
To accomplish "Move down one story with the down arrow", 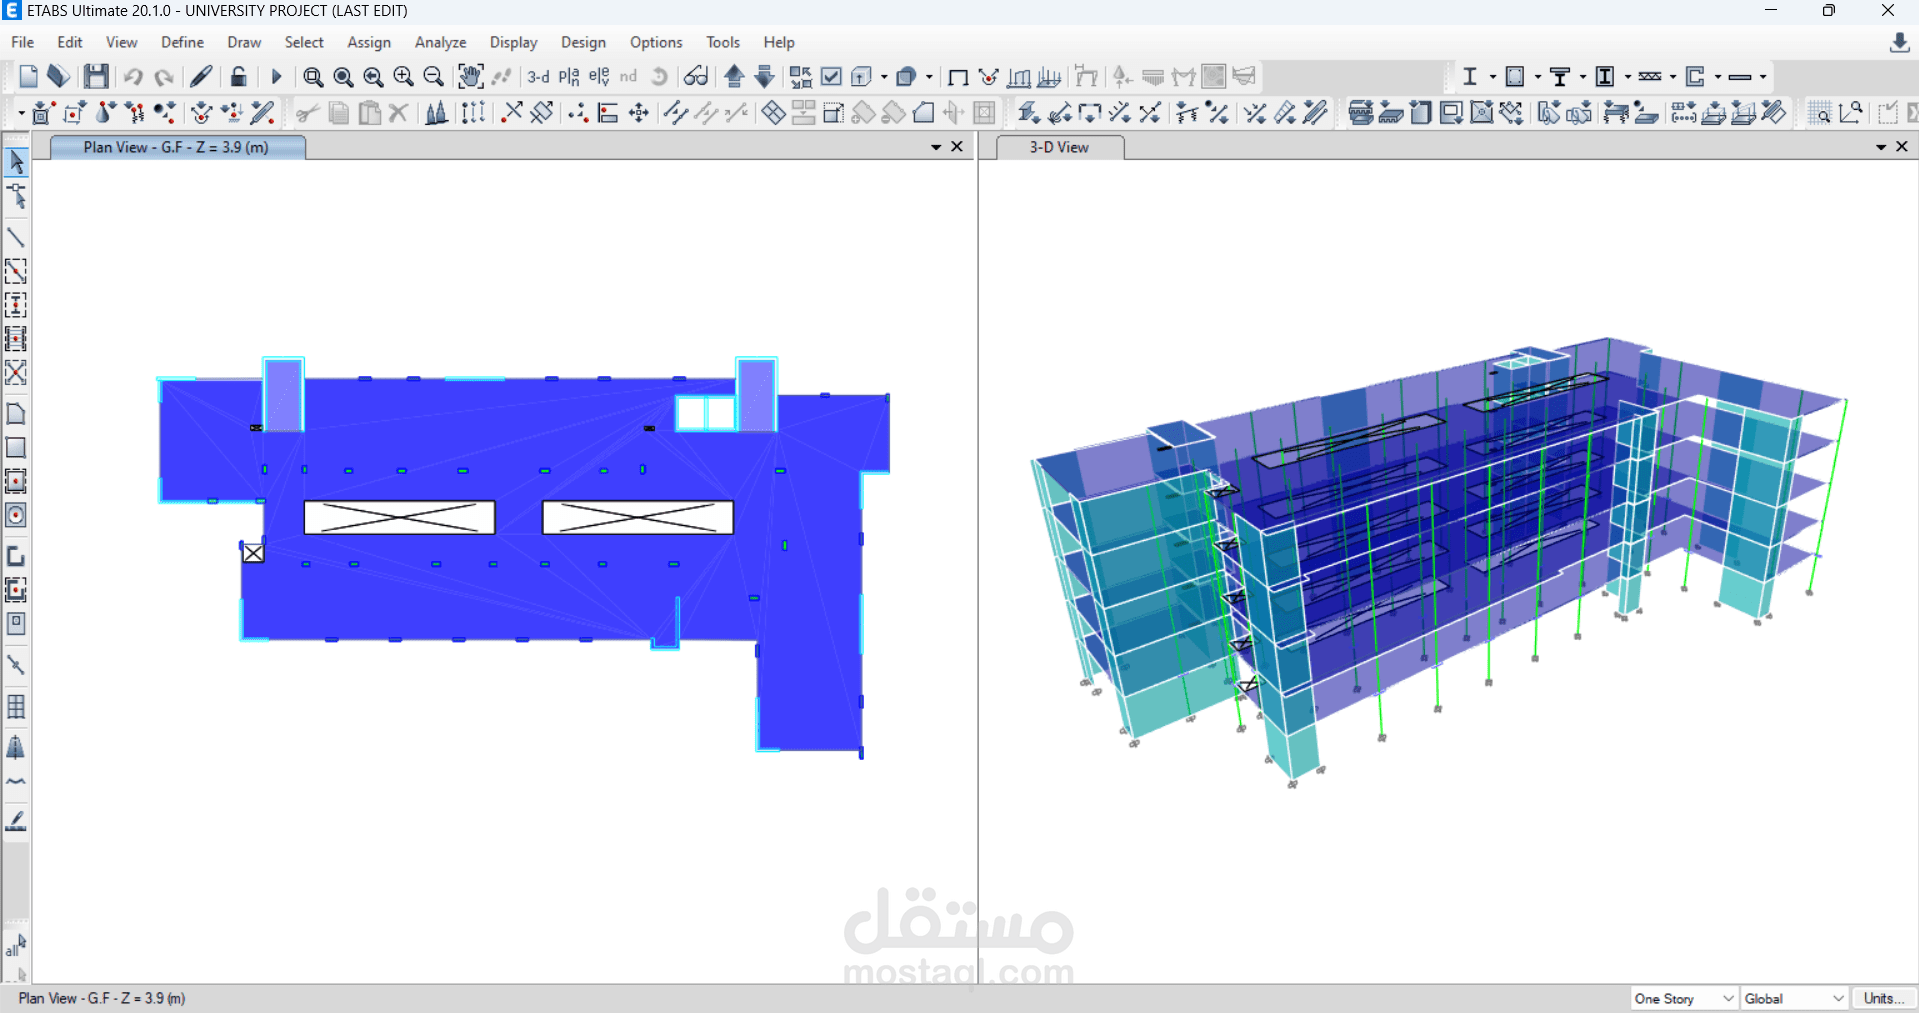I will pos(765,77).
